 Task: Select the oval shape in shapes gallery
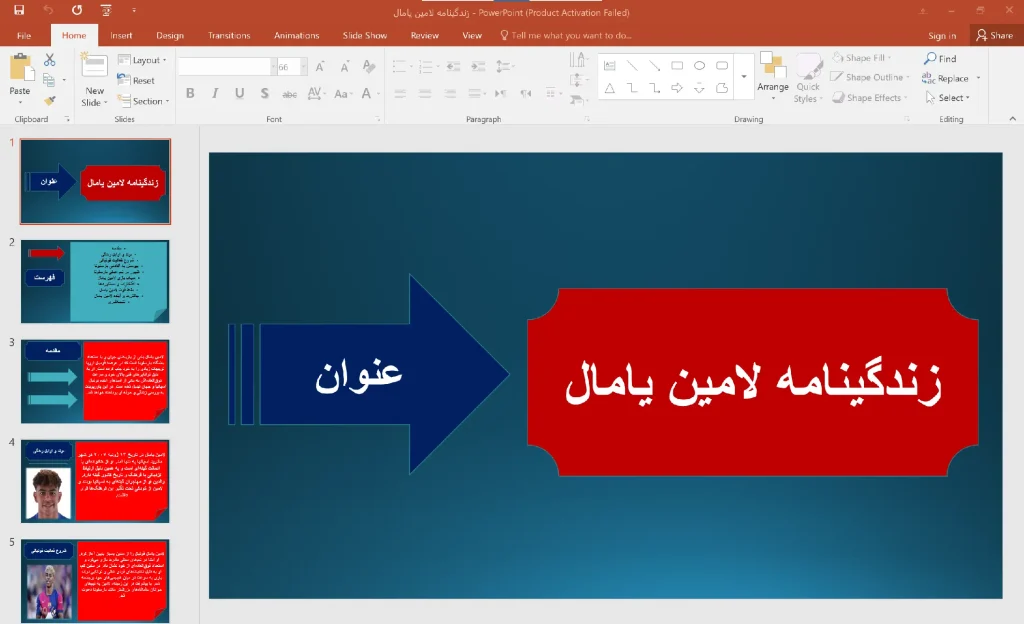tap(699, 65)
